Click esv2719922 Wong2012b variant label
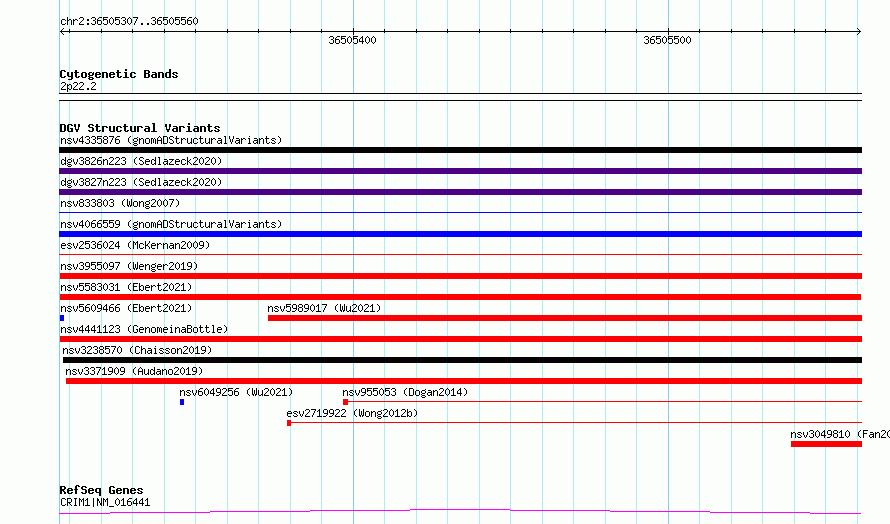 tap(352, 413)
